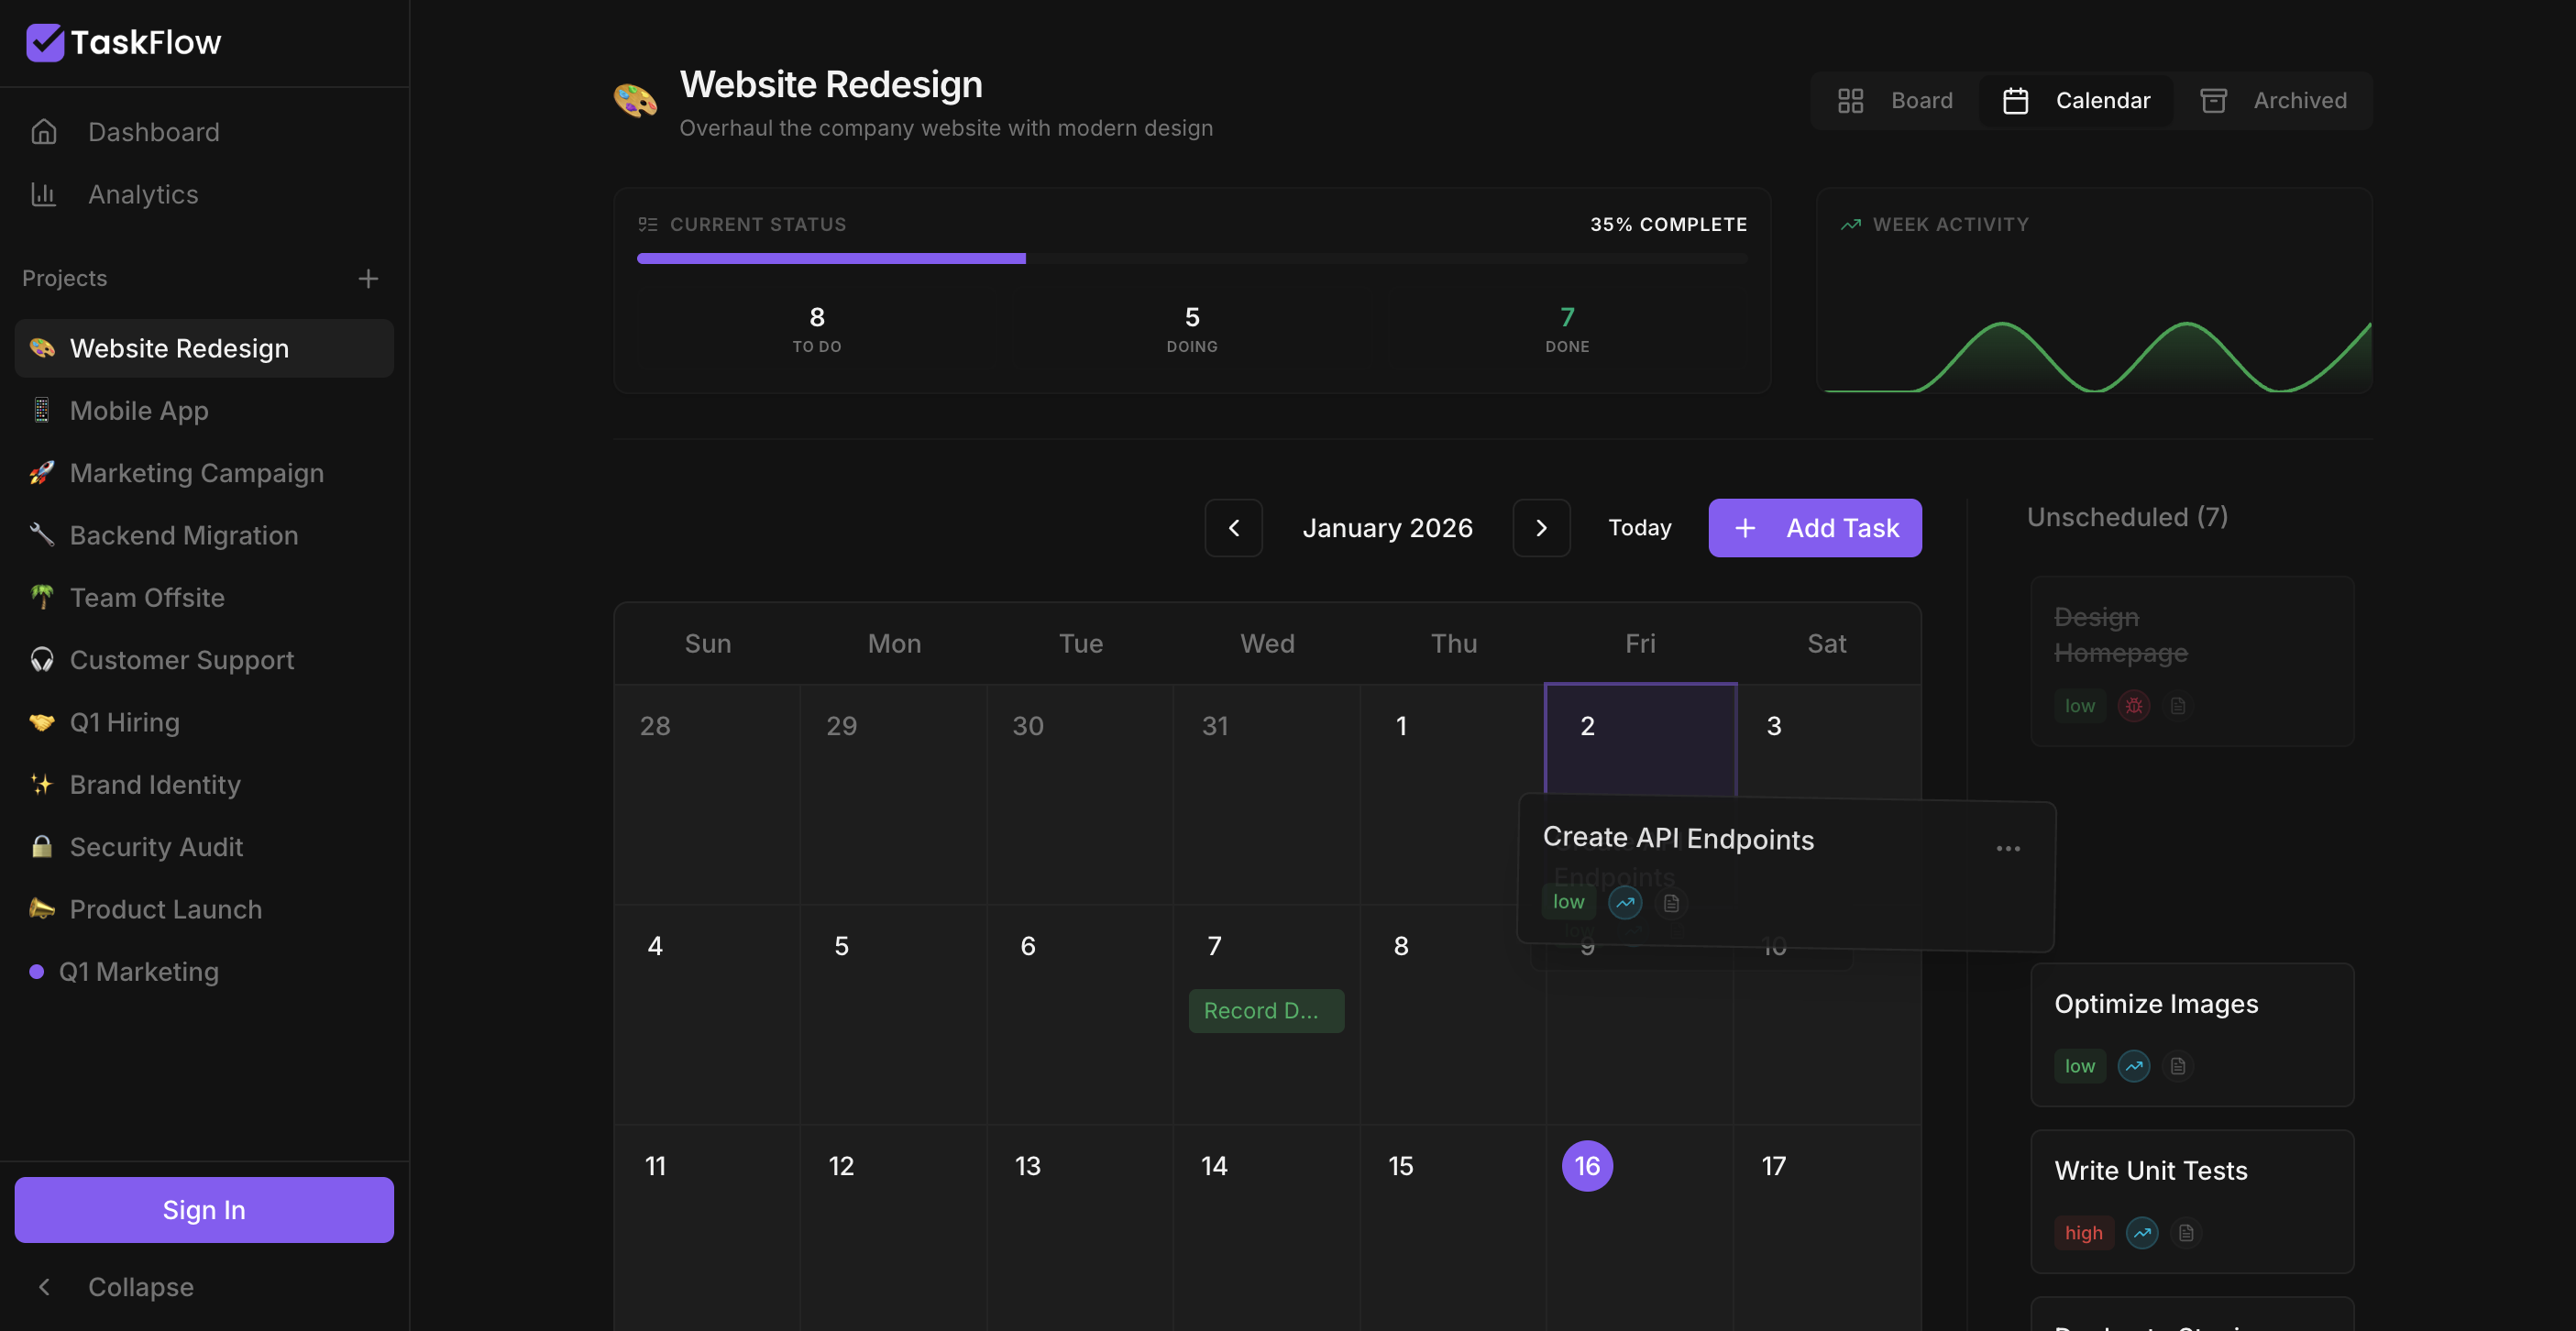This screenshot has width=2576, height=1331.
Task: Click the Calendar tab icon
Action: point(2016,100)
